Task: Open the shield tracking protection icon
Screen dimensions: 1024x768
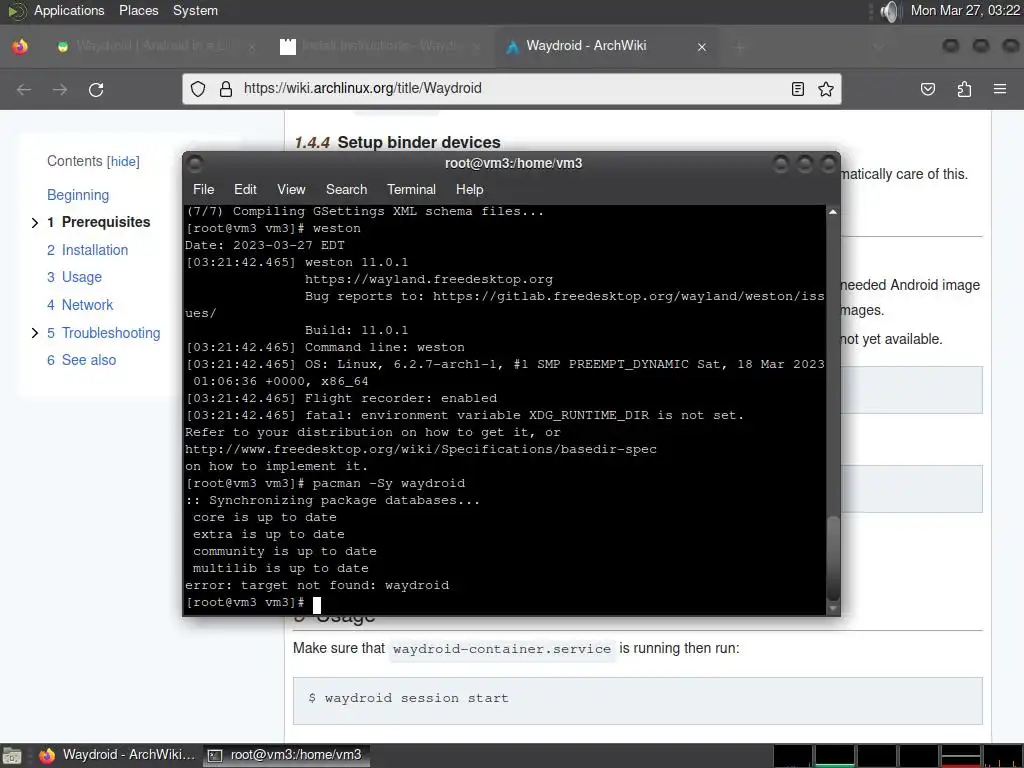Action: tap(198, 89)
